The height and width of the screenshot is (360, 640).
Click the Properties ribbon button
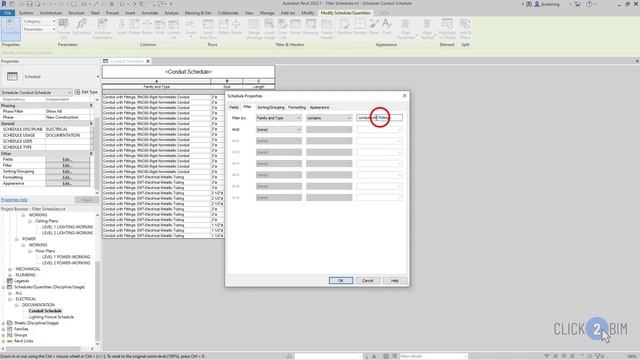pyautogui.click(x=11, y=28)
